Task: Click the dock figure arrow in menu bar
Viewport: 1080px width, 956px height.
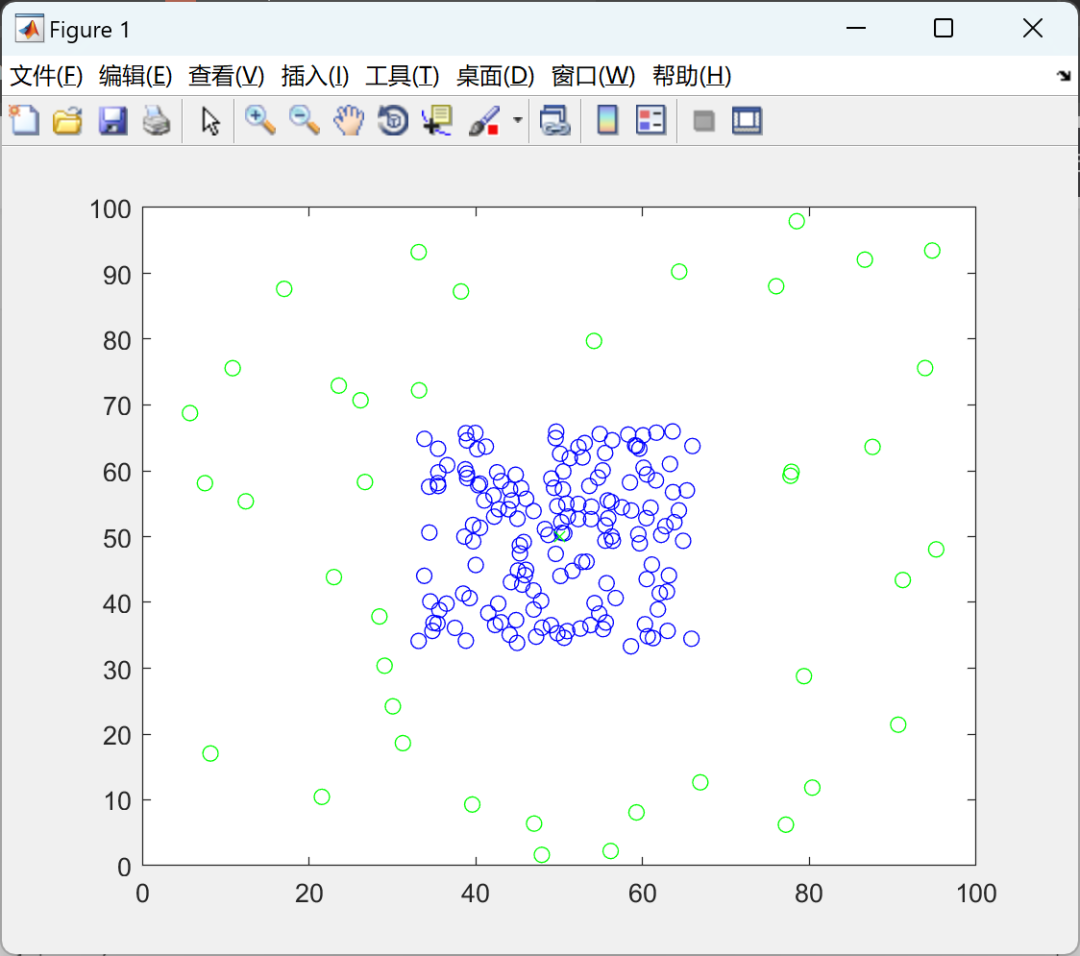Action: pyautogui.click(x=1064, y=76)
